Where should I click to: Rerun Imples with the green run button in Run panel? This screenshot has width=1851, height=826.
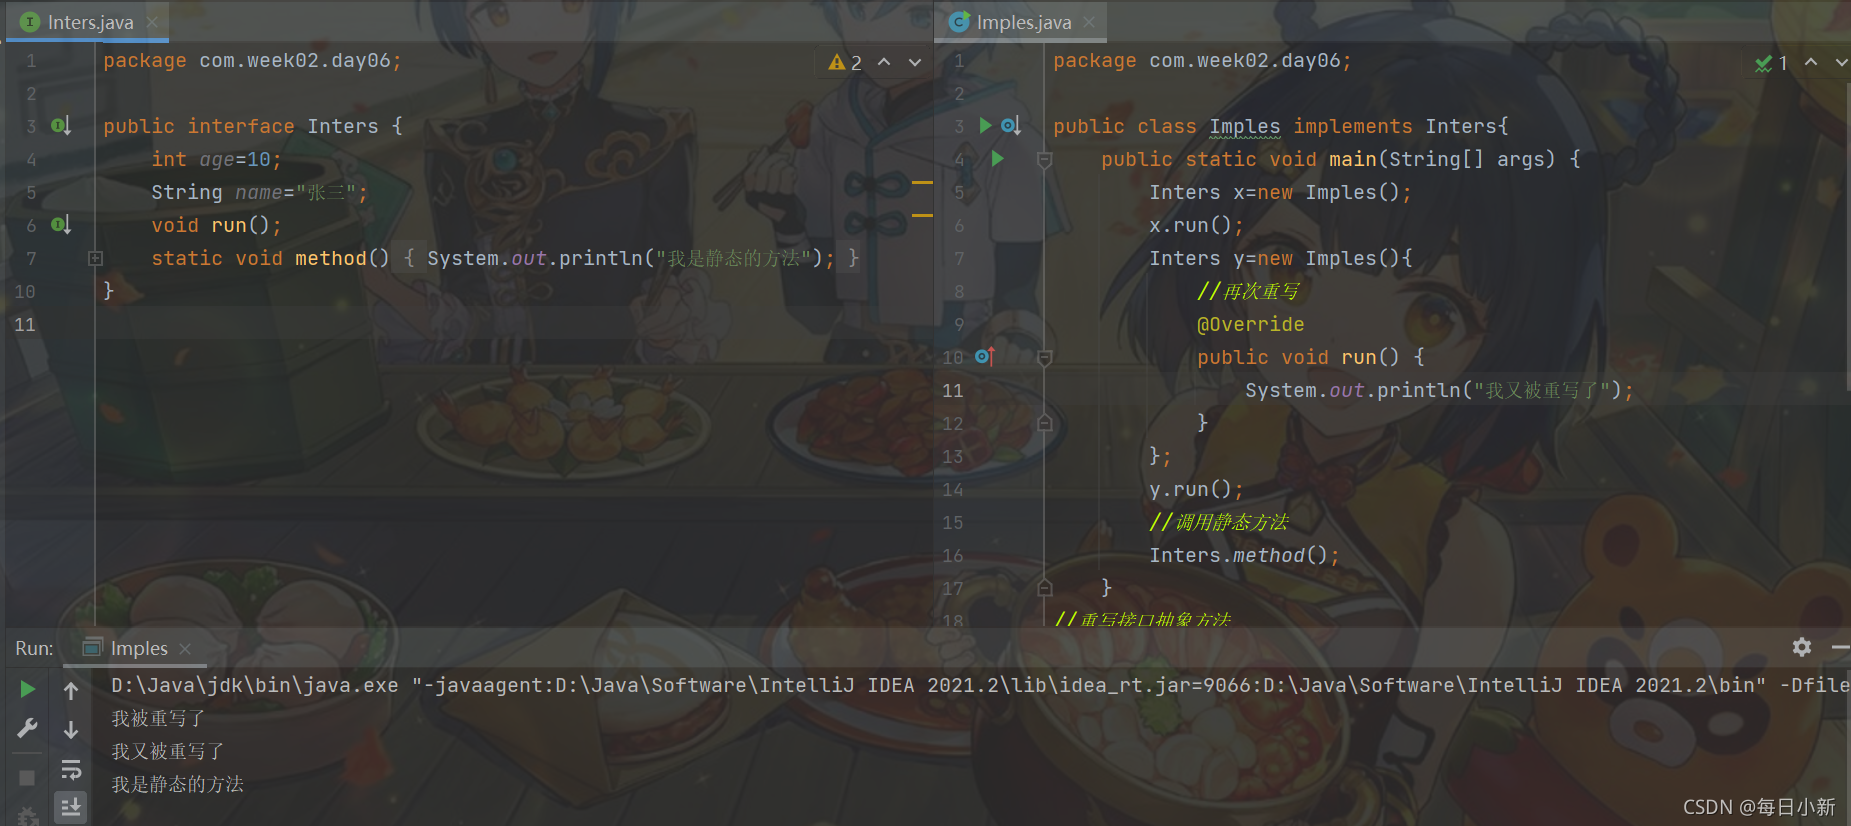pos(28,689)
